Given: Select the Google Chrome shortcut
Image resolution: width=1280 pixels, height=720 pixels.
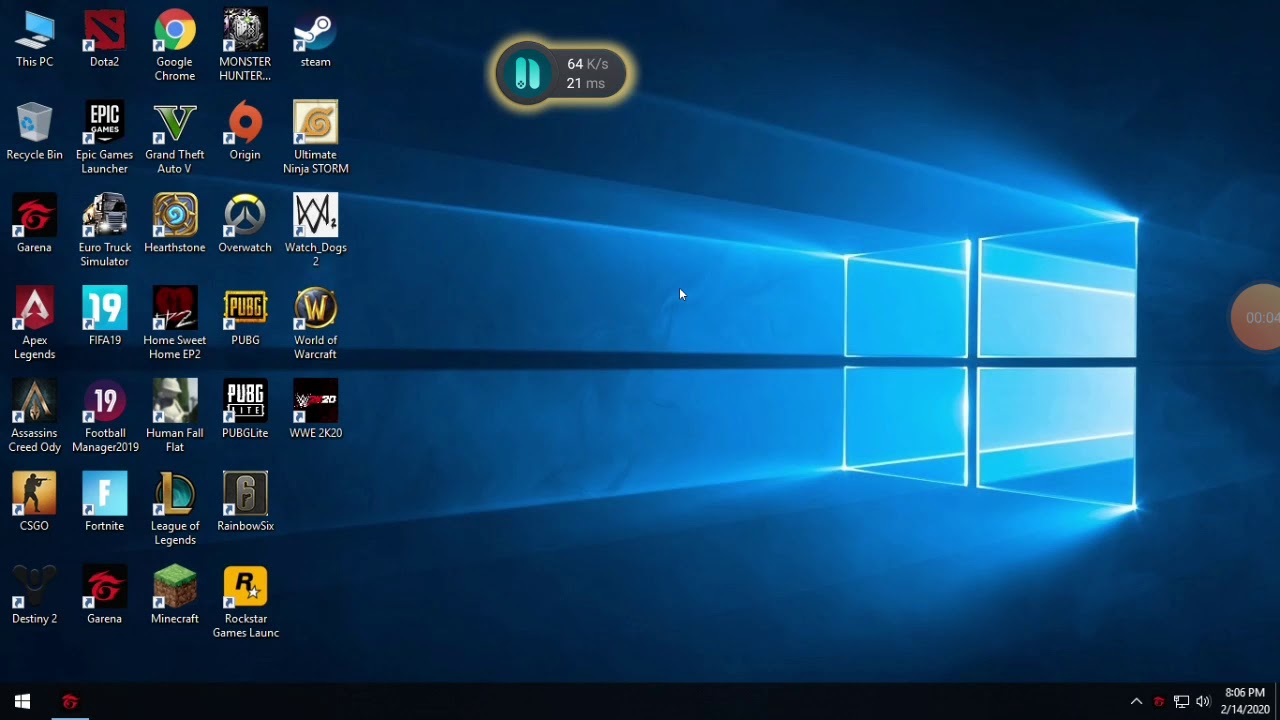Looking at the screenshot, I should [175, 46].
